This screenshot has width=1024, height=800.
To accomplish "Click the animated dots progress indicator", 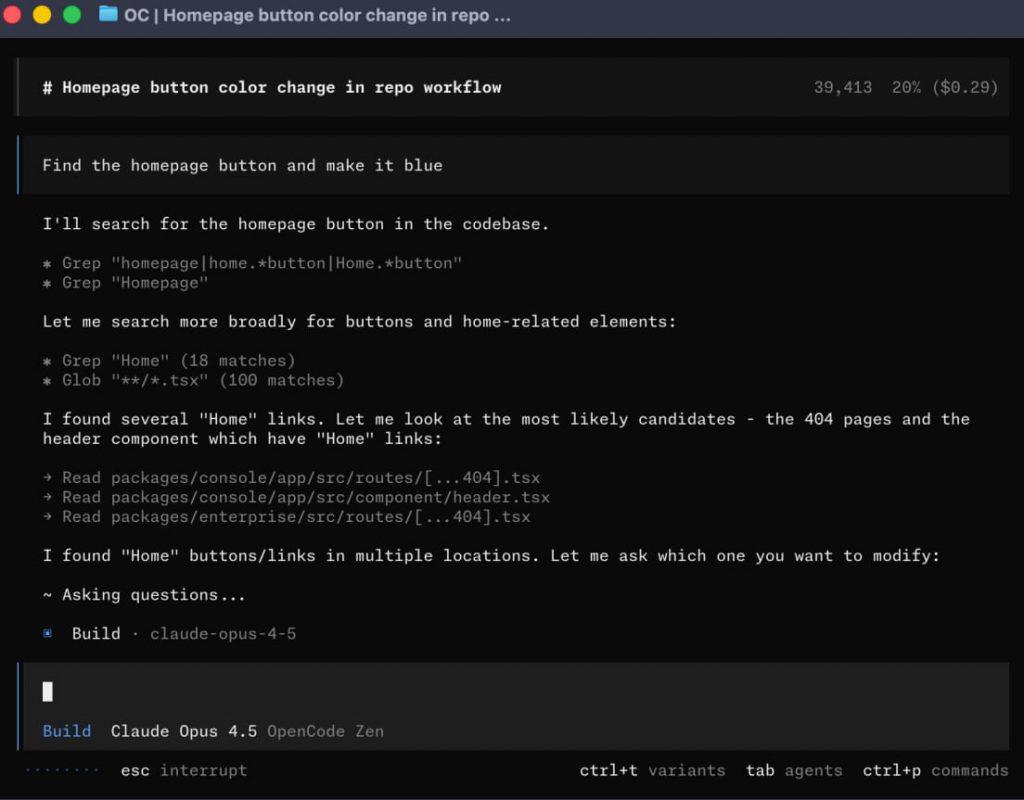I will [x=62, y=770].
